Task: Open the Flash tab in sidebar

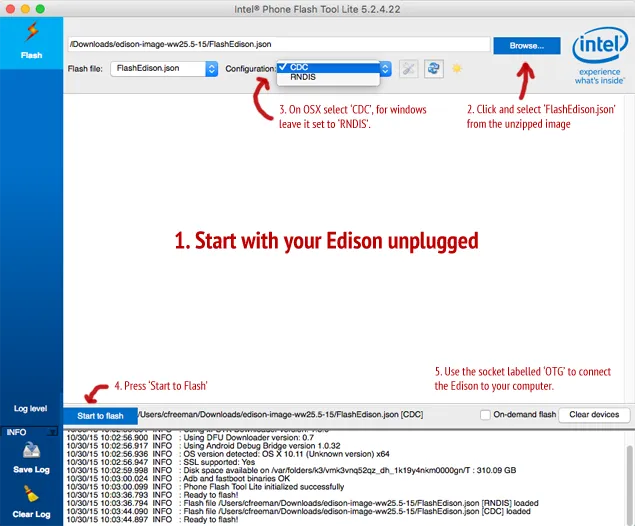Action: coord(32,43)
